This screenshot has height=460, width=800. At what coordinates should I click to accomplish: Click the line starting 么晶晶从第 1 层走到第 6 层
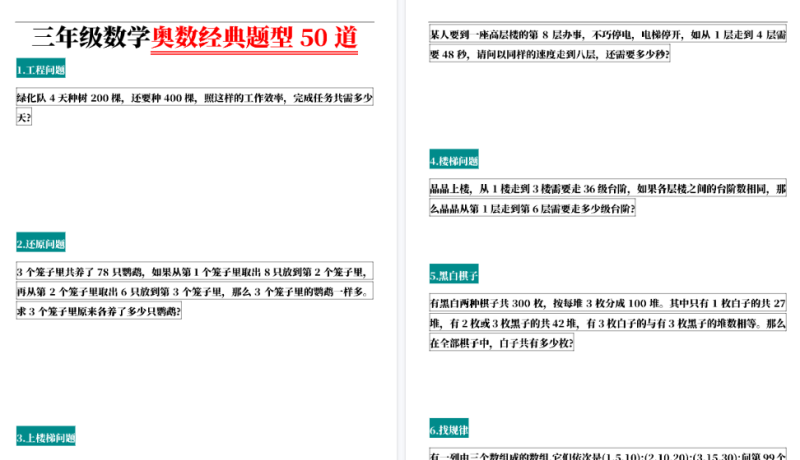[532, 208]
